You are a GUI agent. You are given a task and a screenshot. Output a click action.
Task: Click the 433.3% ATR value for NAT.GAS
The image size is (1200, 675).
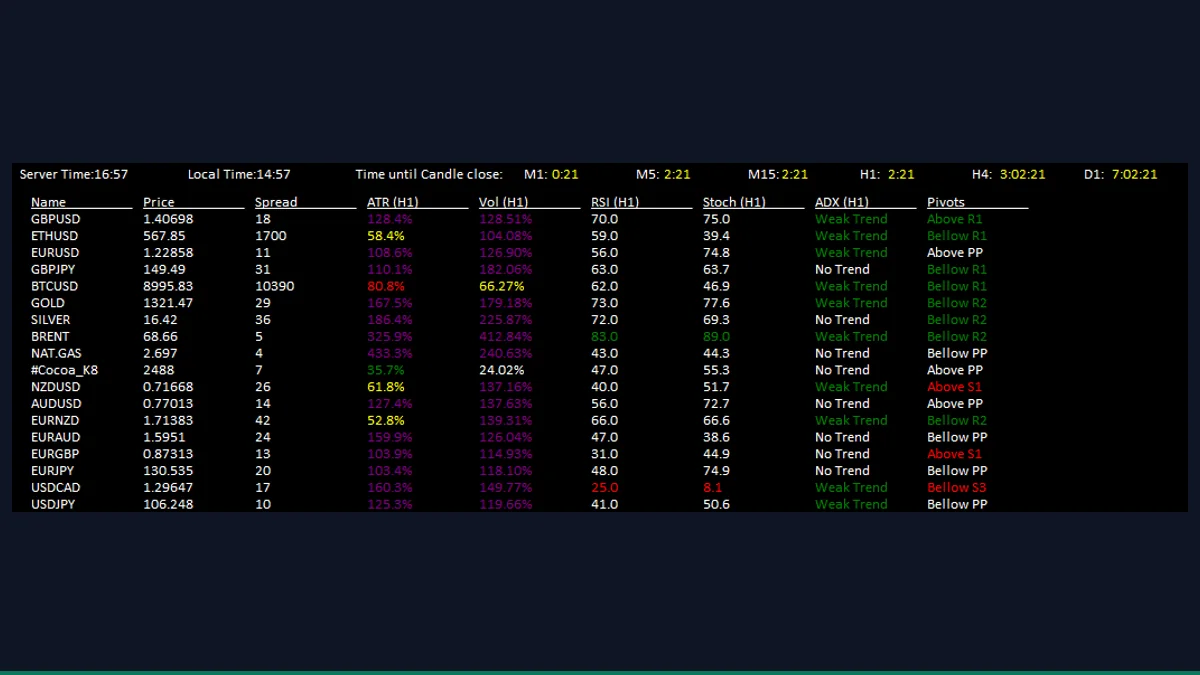pos(390,353)
